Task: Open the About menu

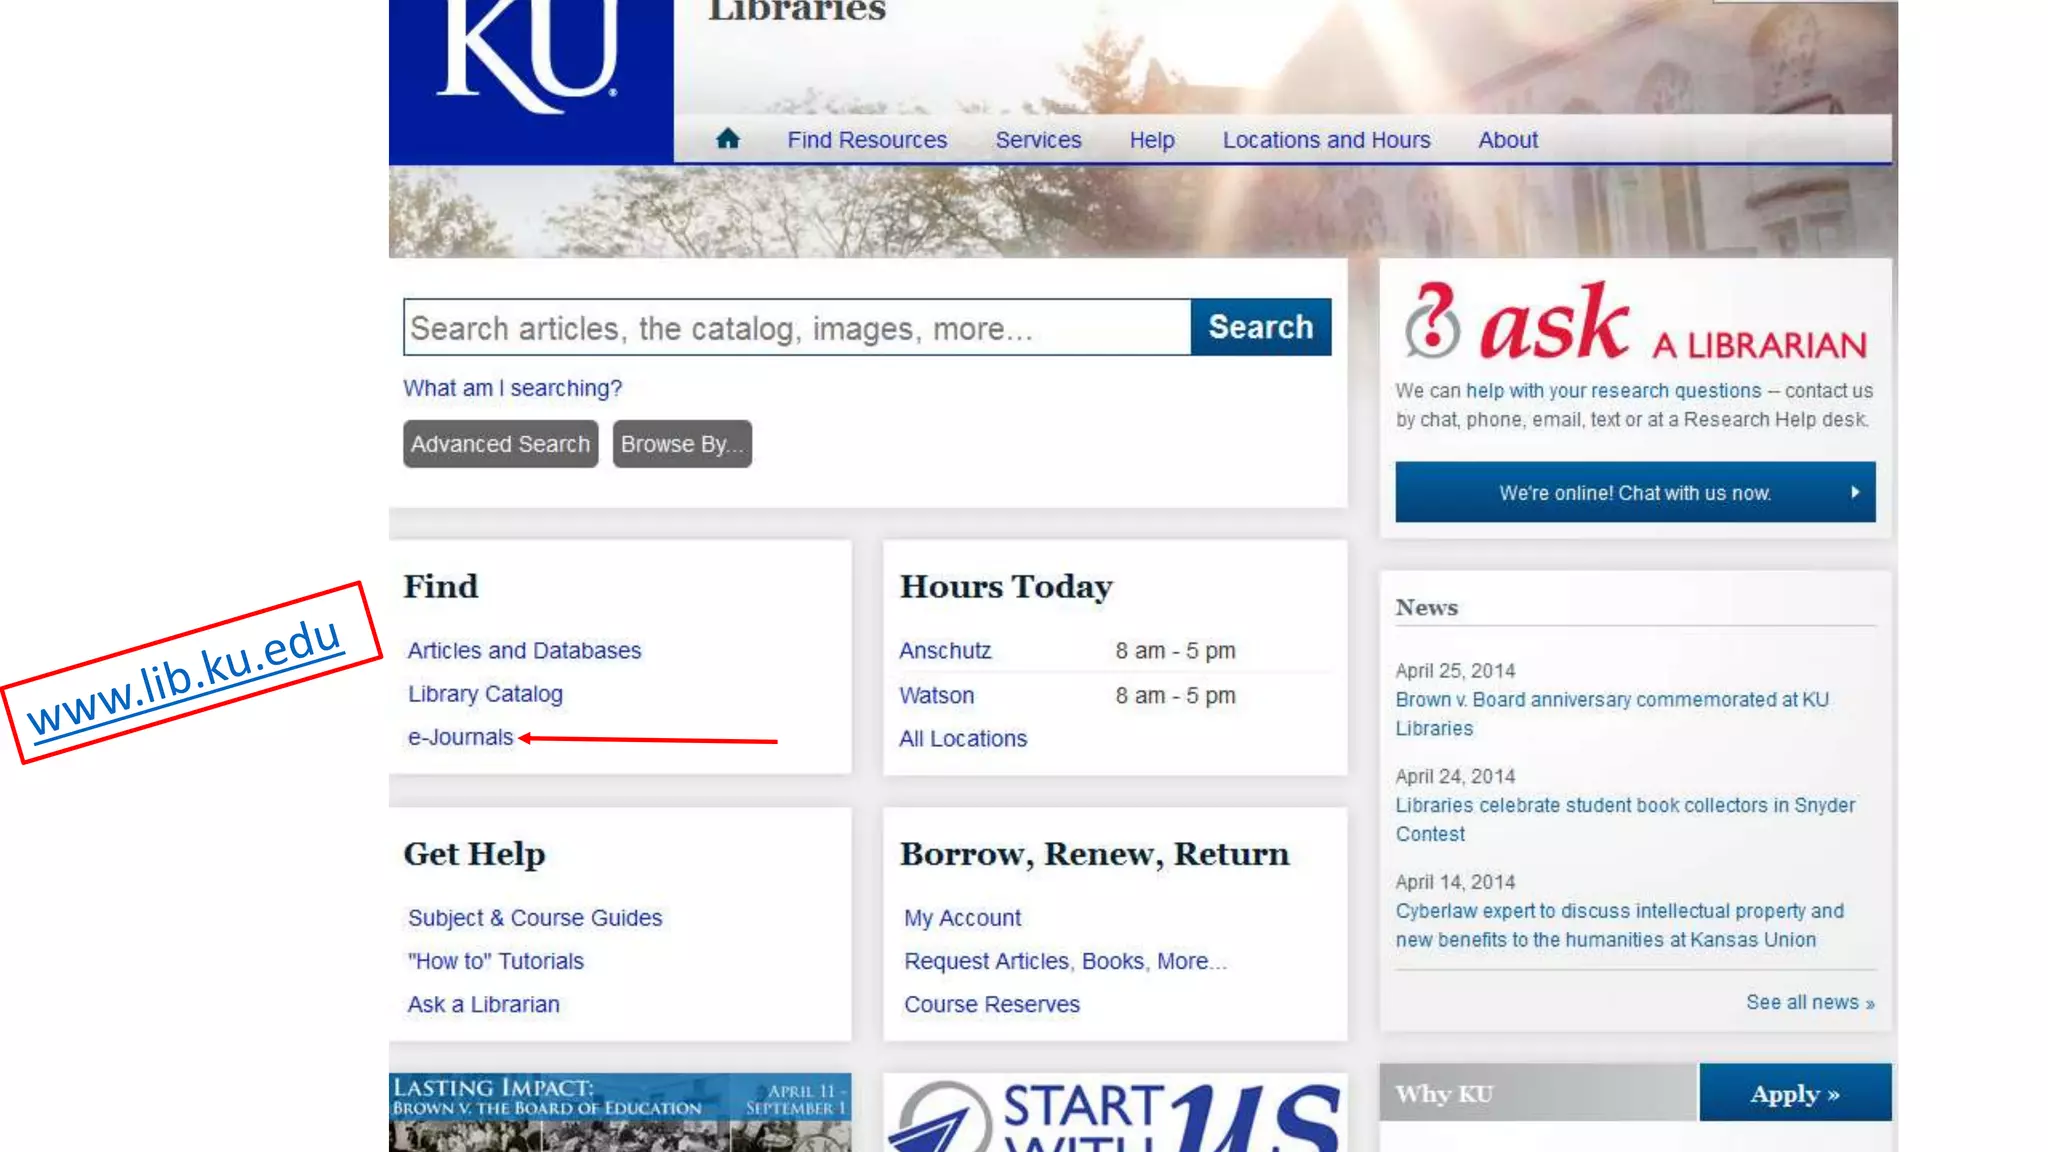Action: (1507, 140)
